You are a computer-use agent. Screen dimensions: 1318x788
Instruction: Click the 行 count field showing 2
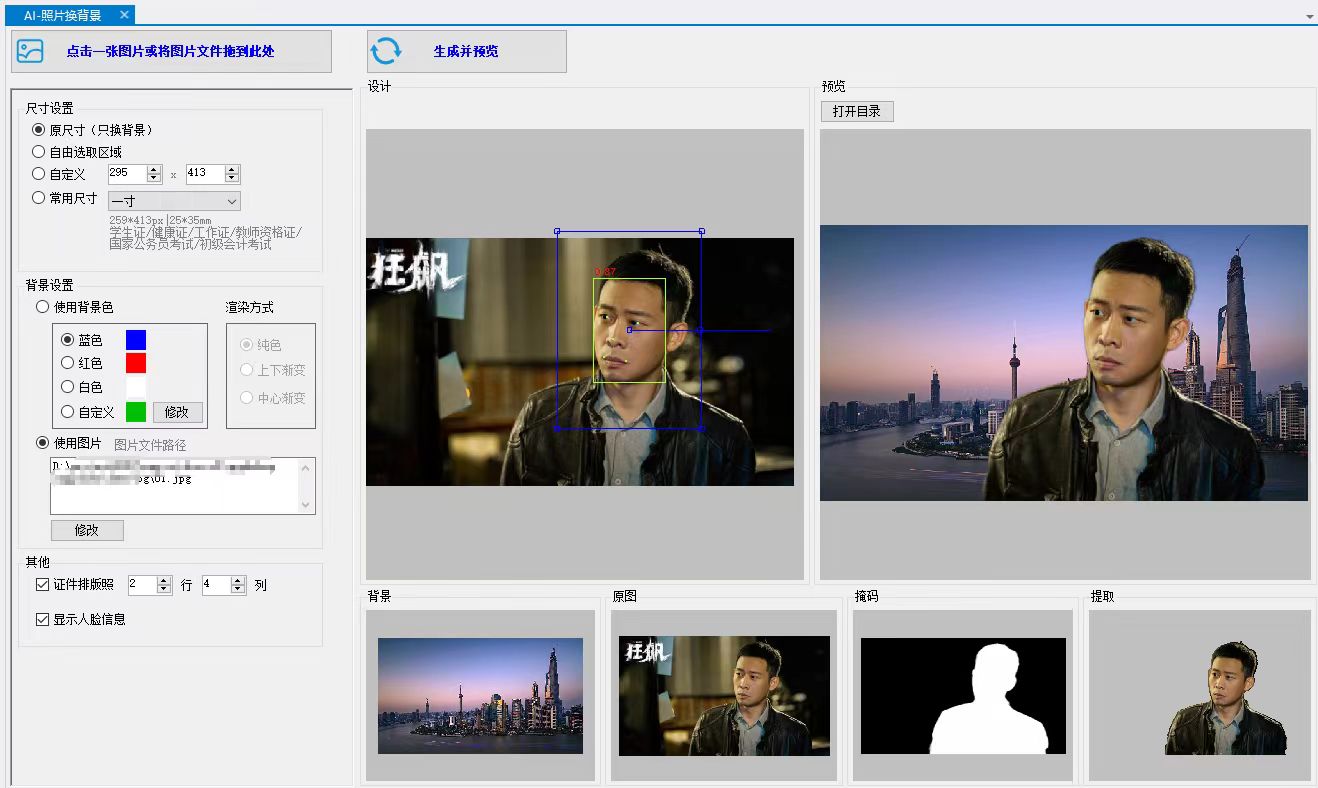[x=142, y=585]
